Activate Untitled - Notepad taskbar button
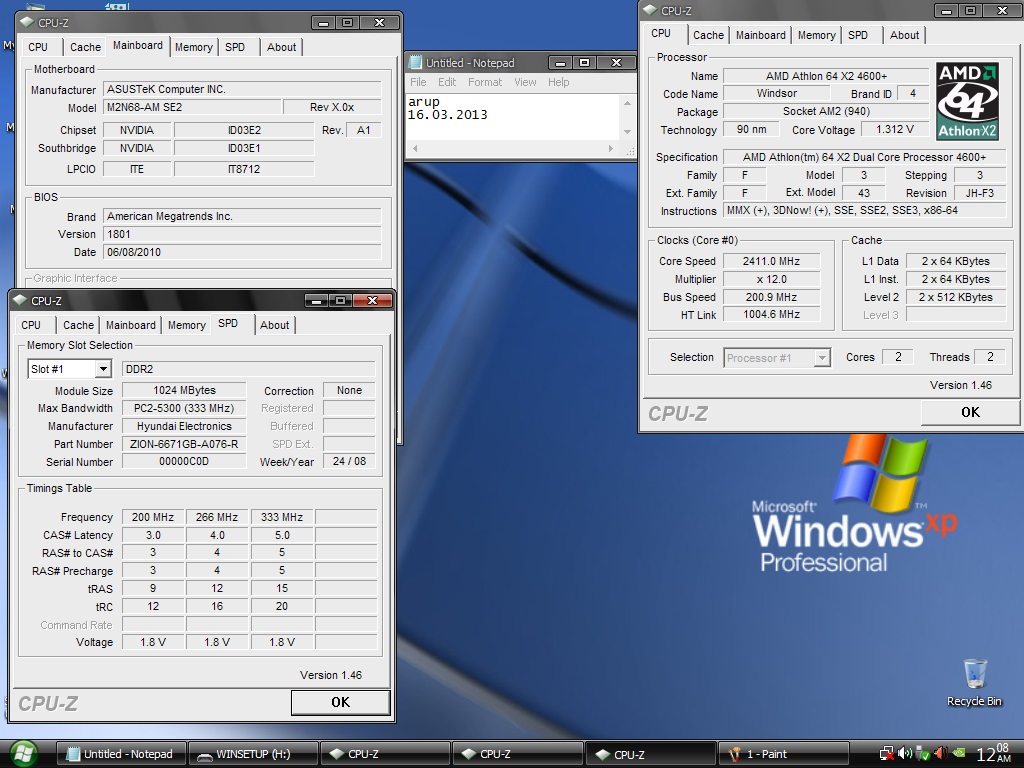Image resolution: width=1024 pixels, height=768 pixels. tap(121, 754)
